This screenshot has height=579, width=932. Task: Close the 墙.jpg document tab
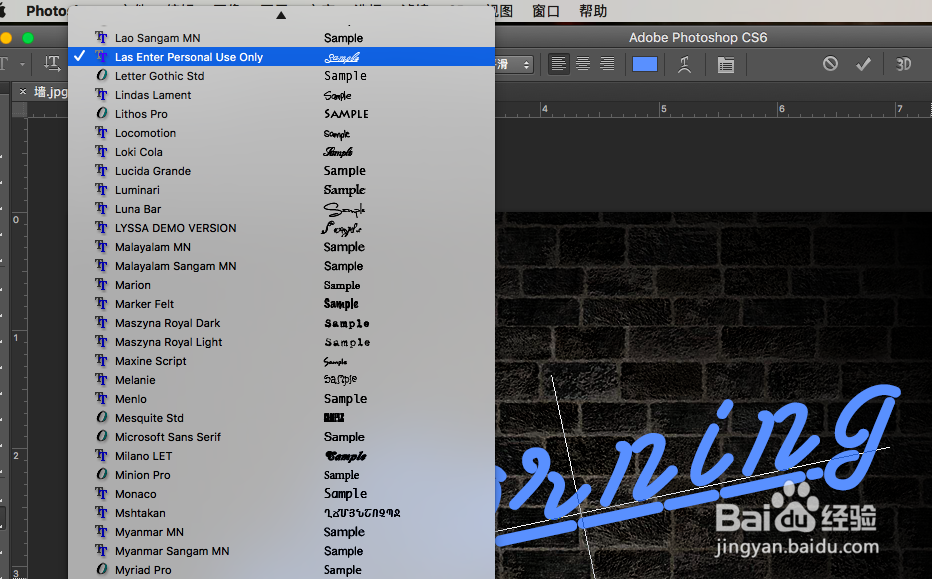click(23, 91)
